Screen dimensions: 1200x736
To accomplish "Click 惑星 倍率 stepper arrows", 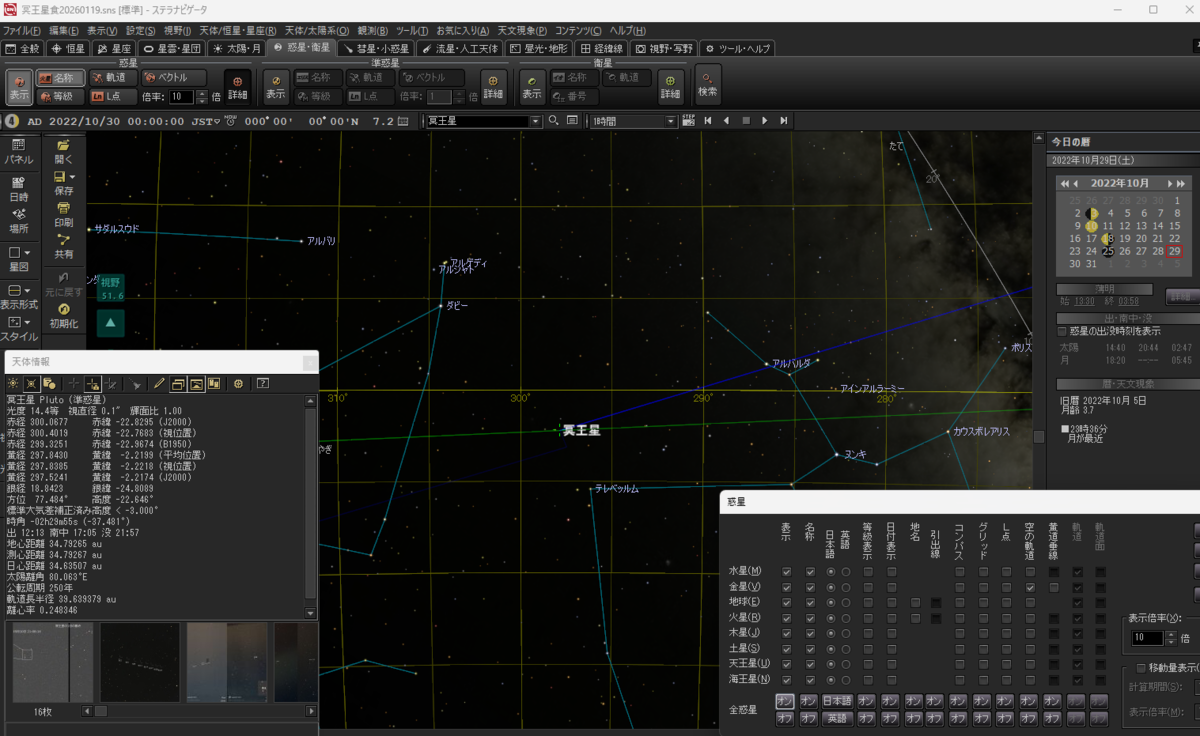I will 202,97.
